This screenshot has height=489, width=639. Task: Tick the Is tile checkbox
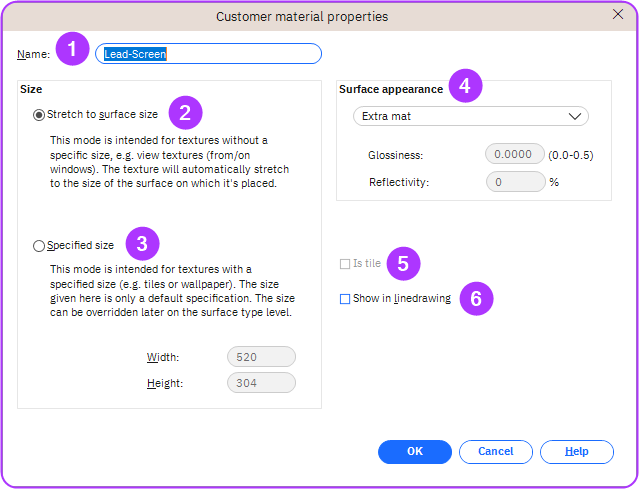tap(345, 264)
